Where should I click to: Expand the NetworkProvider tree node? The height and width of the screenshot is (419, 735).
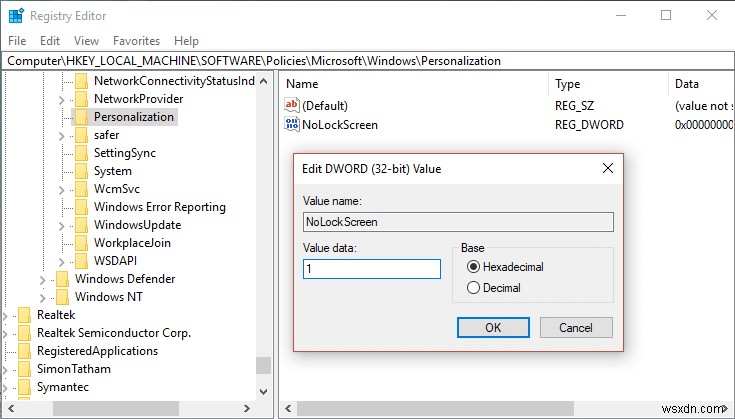pyautogui.click(x=62, y=99)
